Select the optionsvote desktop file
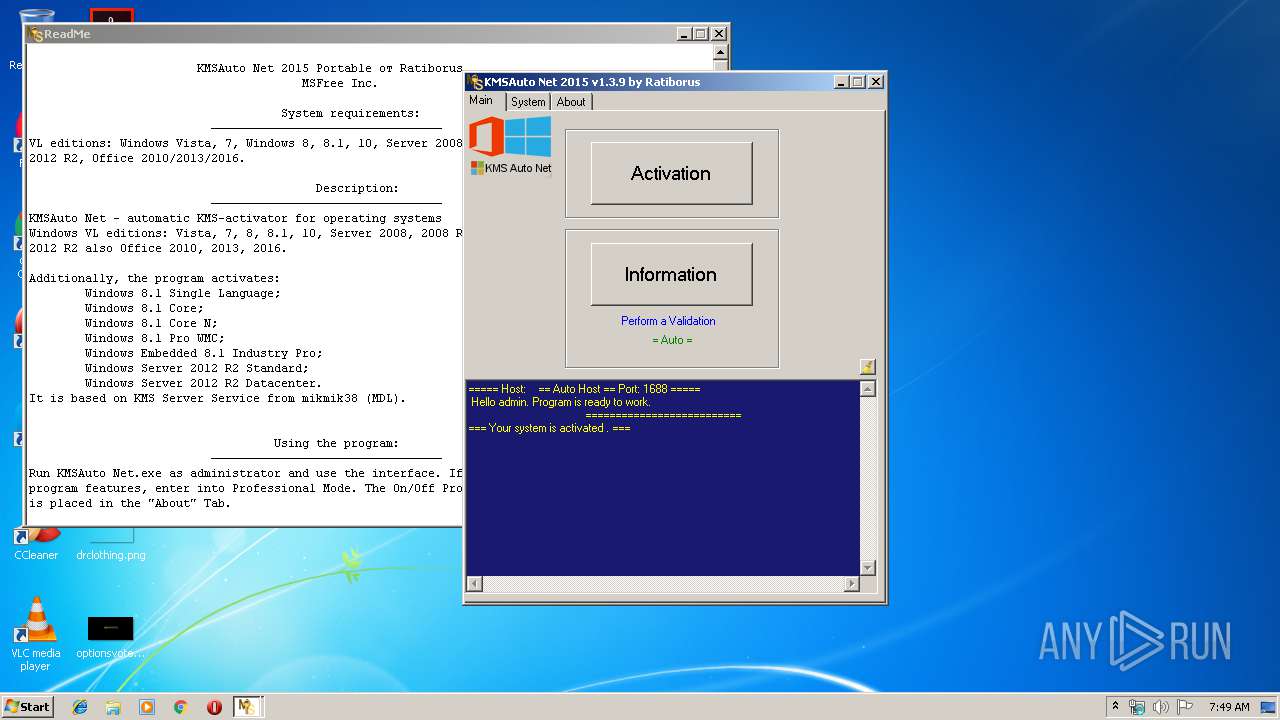The width and height of the screenshot is (1280, 720). tap(110, 637)
